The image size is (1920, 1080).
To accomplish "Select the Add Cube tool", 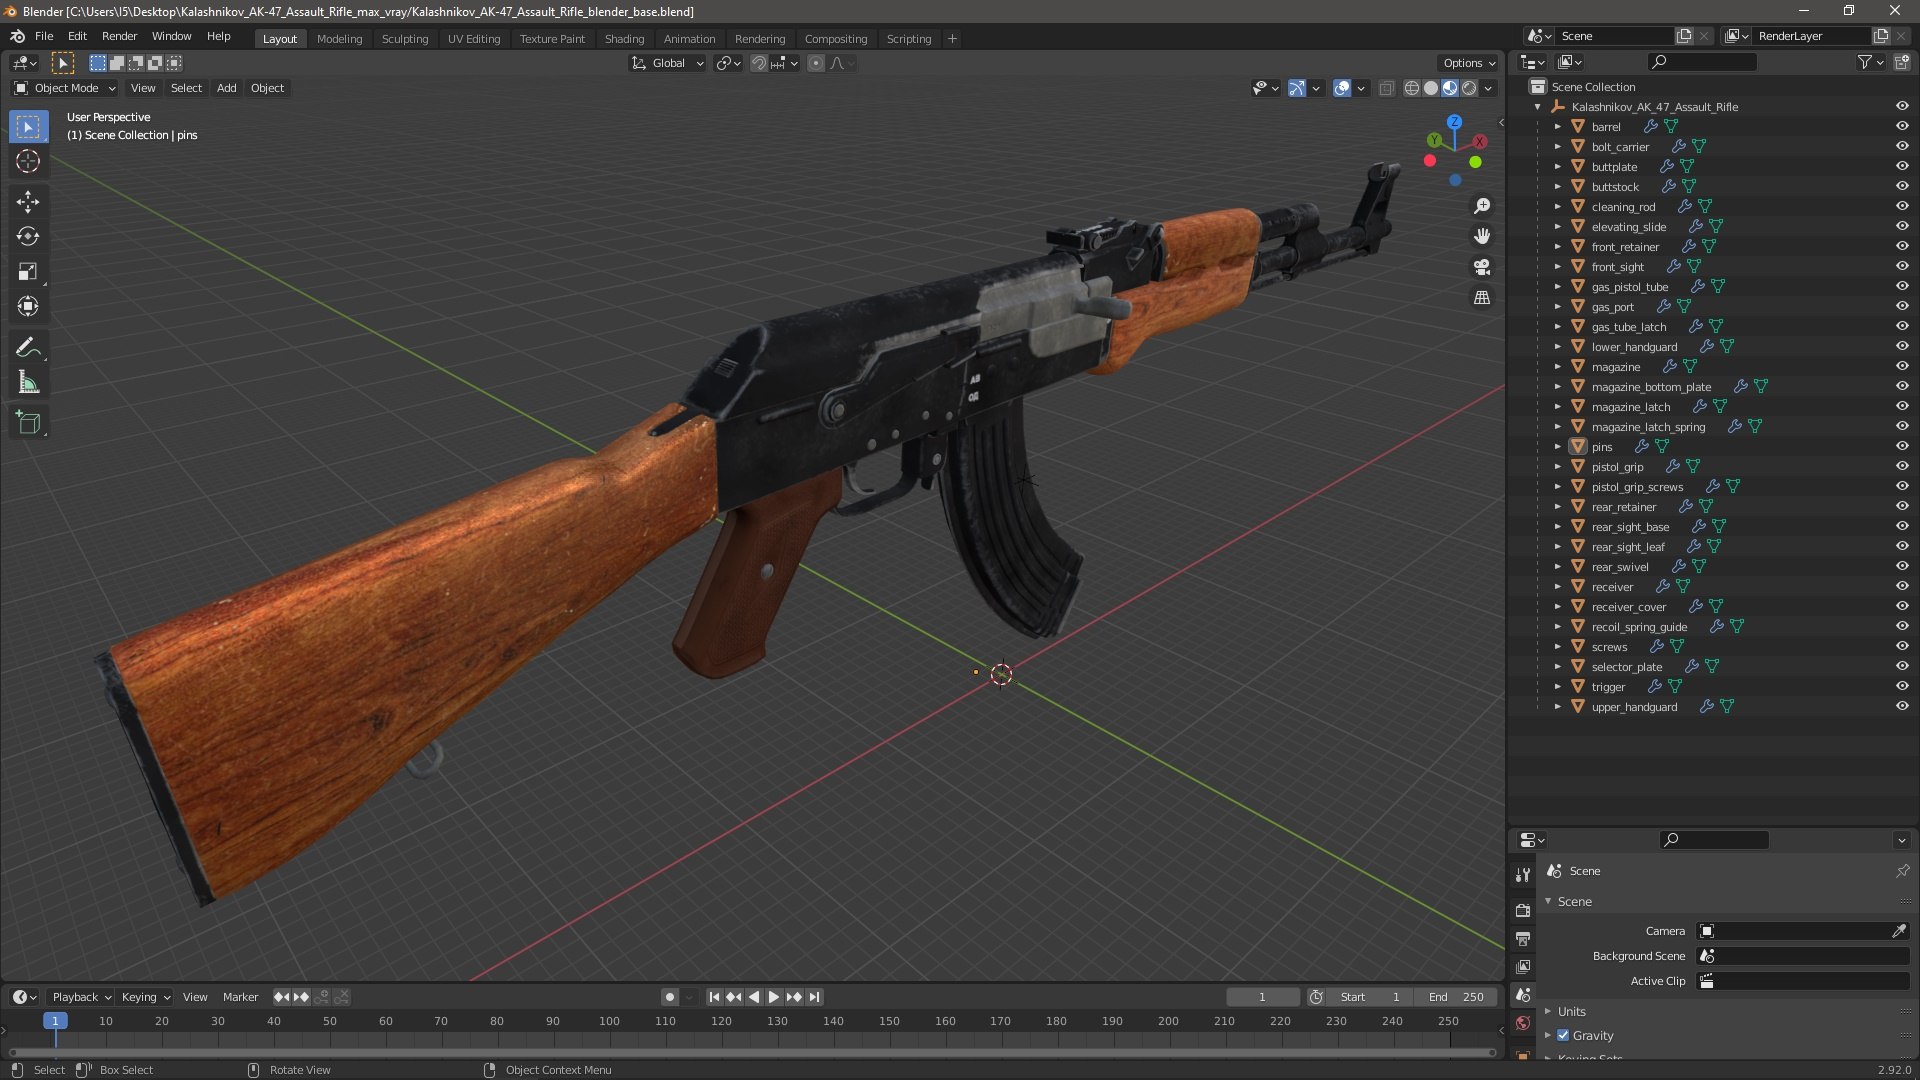I will [x=28, y=422].
